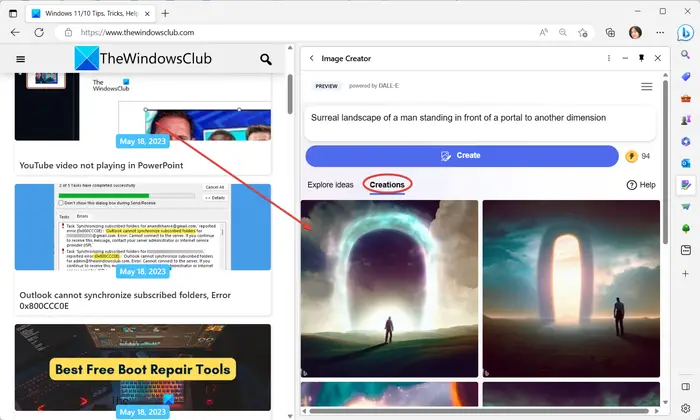Open Image Creator more options menu
Screen dimensions: 700x420
coord(608,58)
